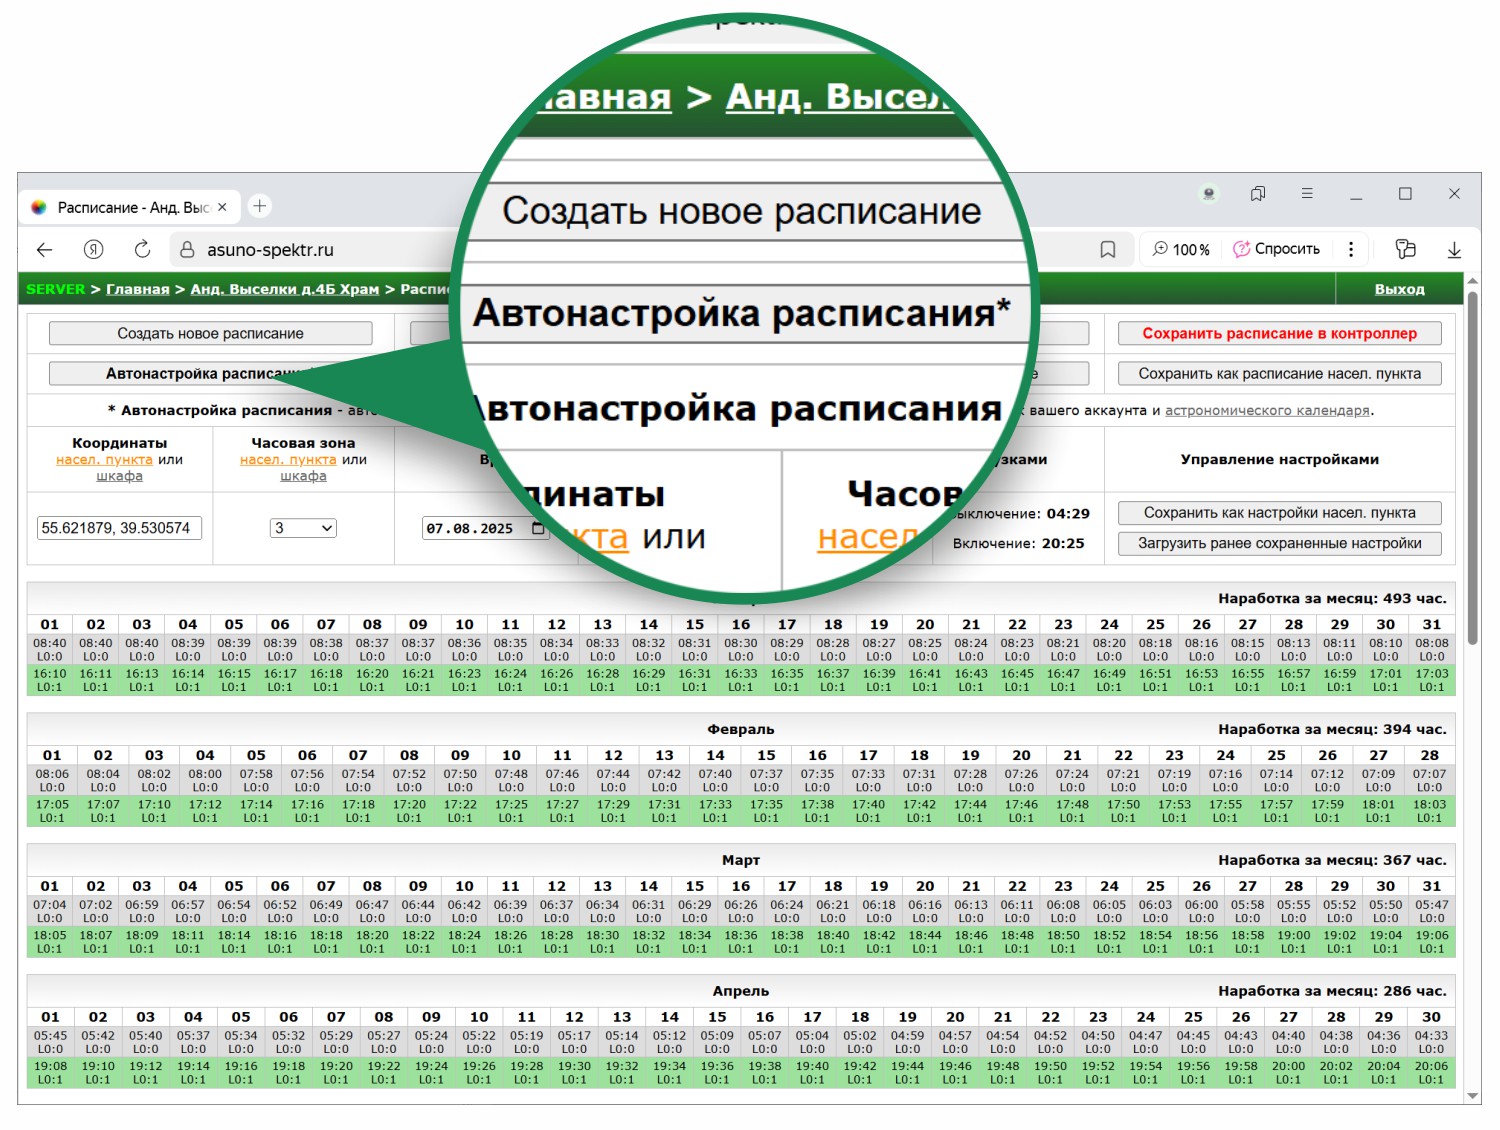Click Создать новое расписание

pos(209,333)
